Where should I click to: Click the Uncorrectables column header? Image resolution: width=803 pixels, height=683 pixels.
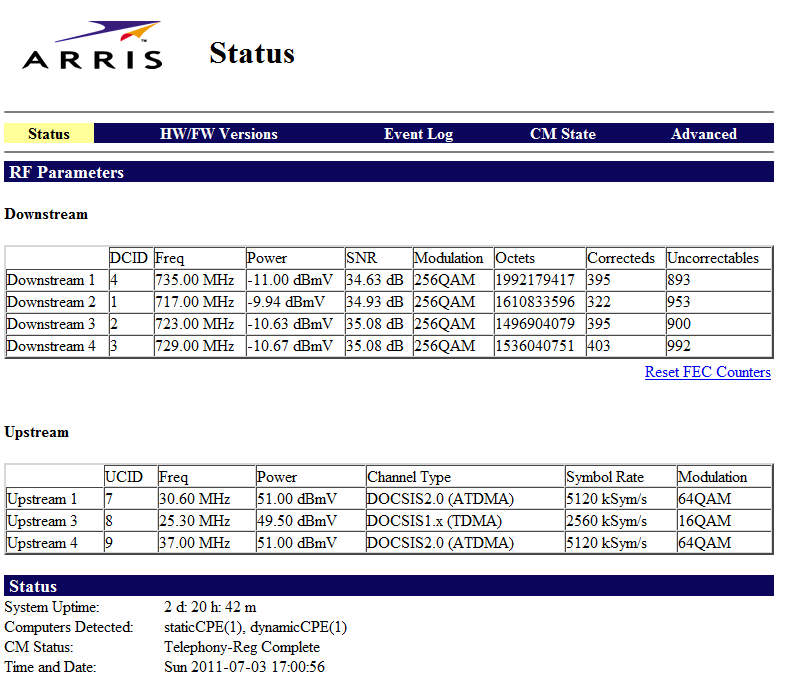pos(713,258)
